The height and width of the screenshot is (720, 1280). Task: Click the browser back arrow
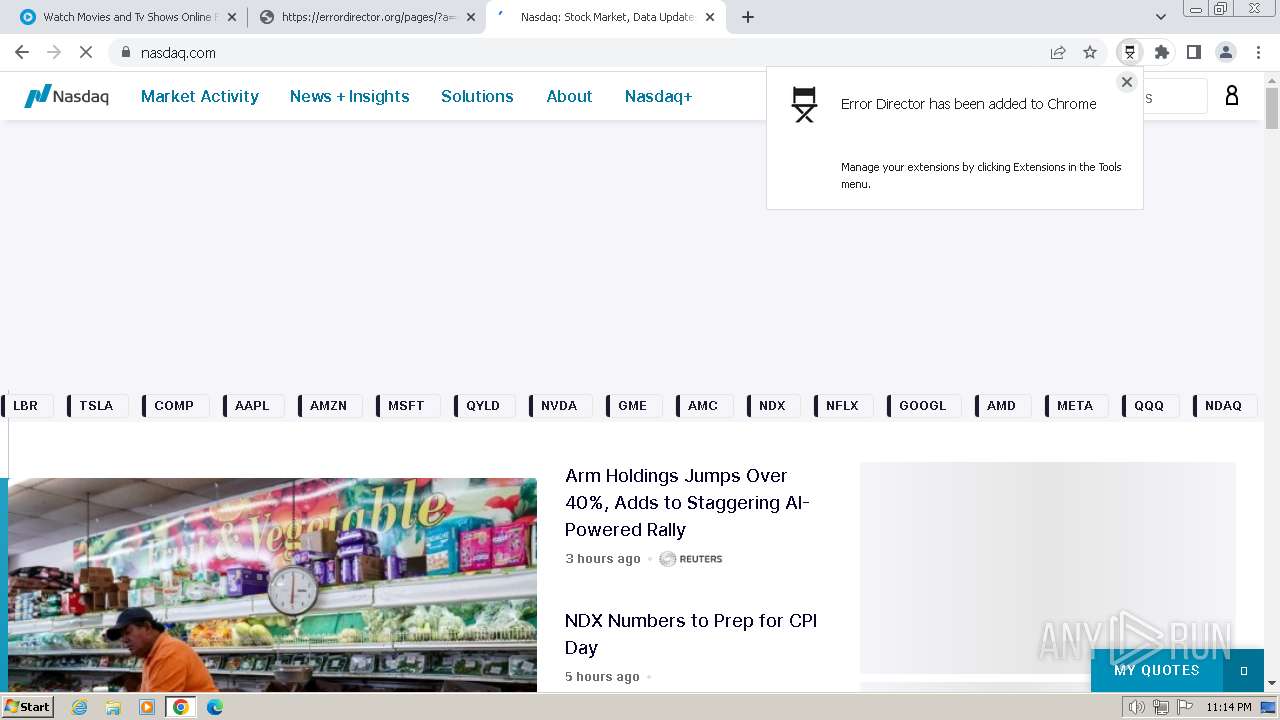point(22,52)
